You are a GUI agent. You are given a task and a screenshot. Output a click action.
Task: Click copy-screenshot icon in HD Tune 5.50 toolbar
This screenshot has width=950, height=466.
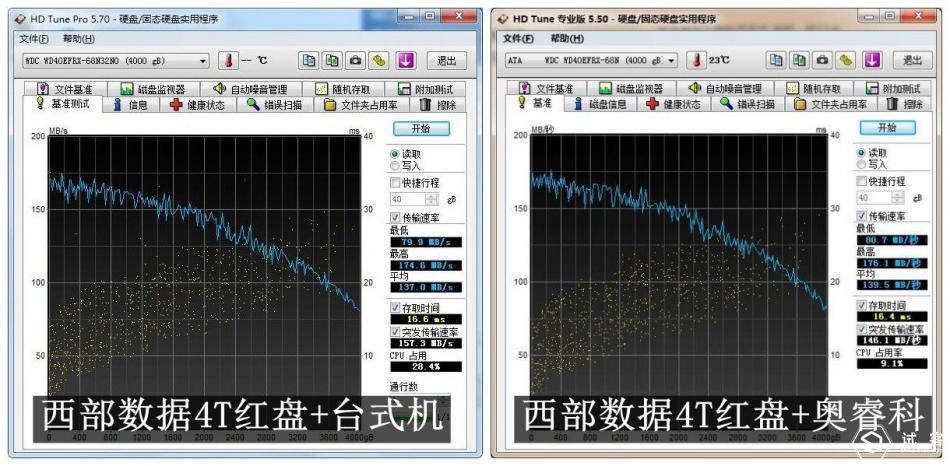pos(800,60)
